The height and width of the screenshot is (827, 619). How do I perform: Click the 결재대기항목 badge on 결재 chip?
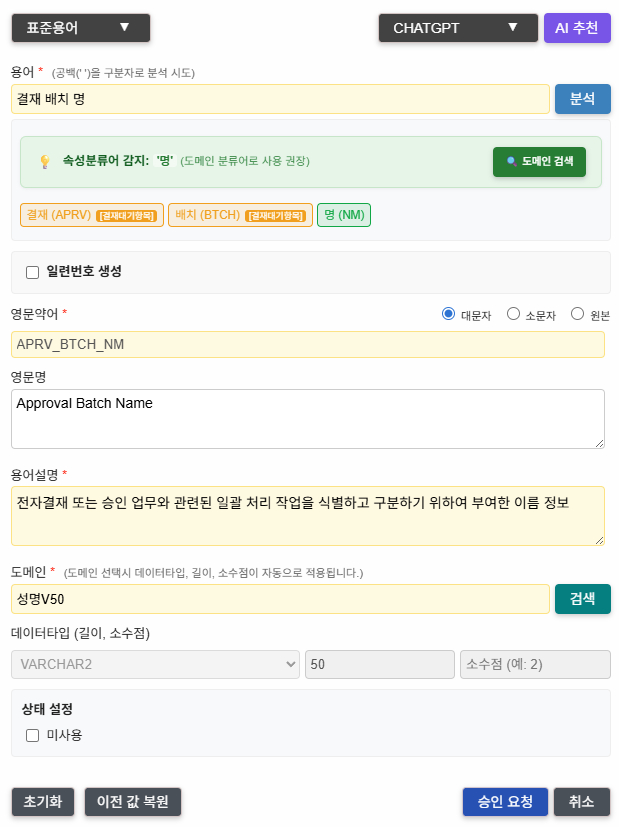pos(127,216)
